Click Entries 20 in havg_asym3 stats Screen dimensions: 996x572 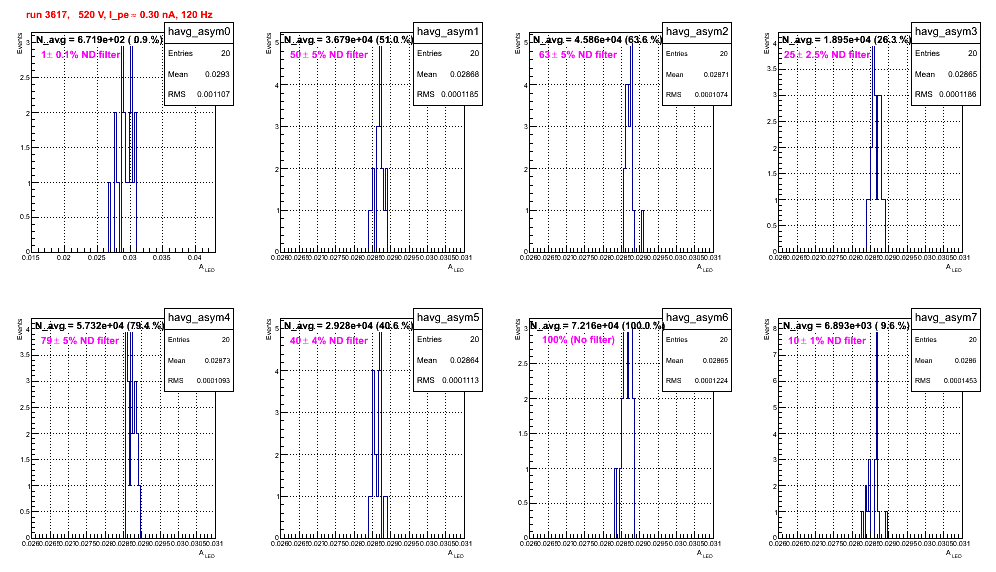pyautogui.click(x=946, y=53)
